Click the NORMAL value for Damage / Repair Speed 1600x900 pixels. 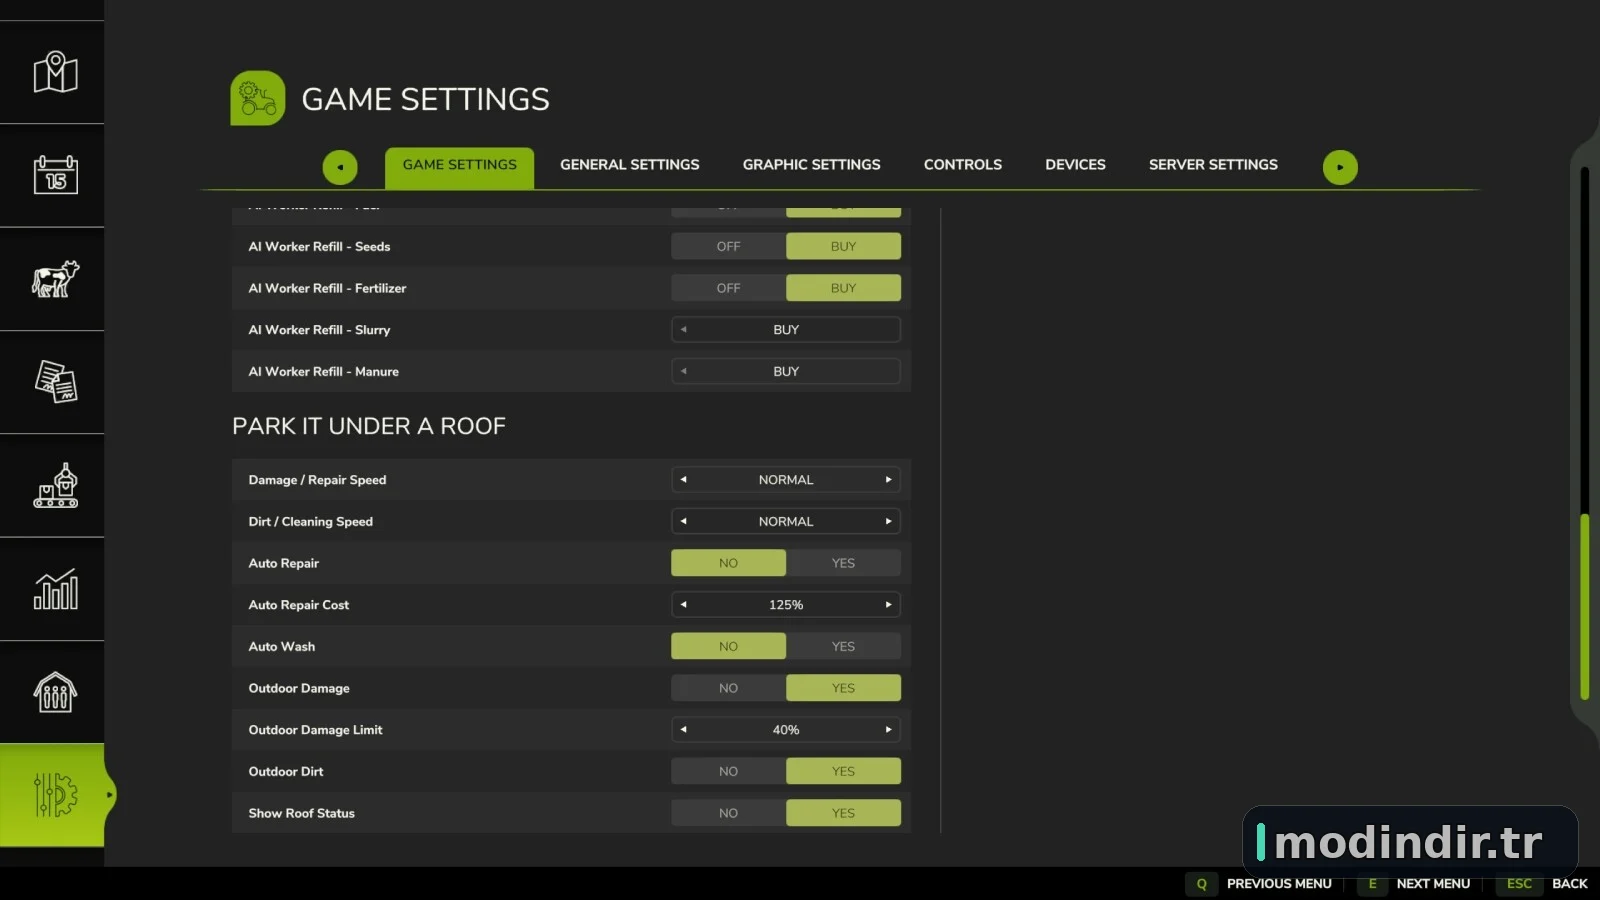coord(786,480)
